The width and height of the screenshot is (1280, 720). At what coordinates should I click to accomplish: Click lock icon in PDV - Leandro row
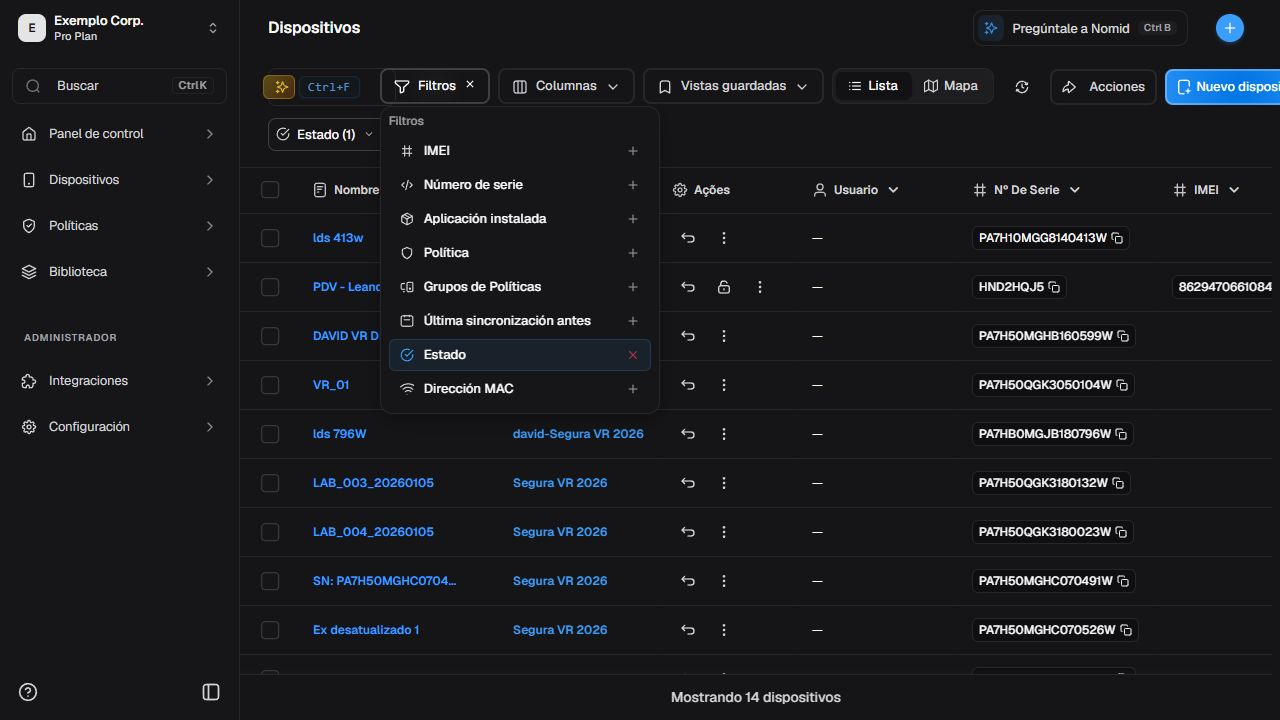(x=724, y=287)
